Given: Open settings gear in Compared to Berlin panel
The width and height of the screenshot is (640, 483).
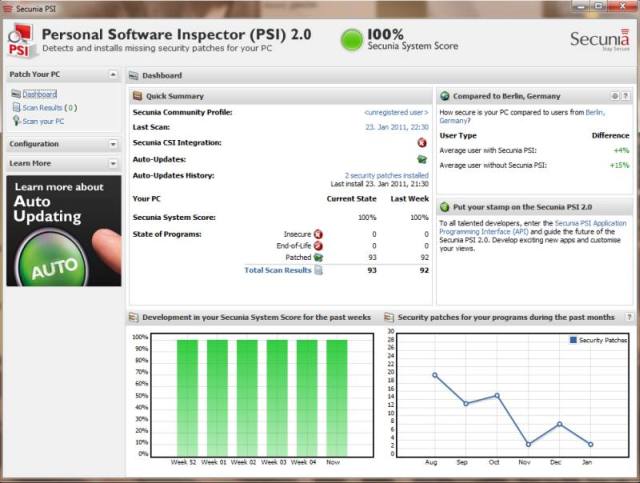Looking at the screenshot, I should 615,96.
